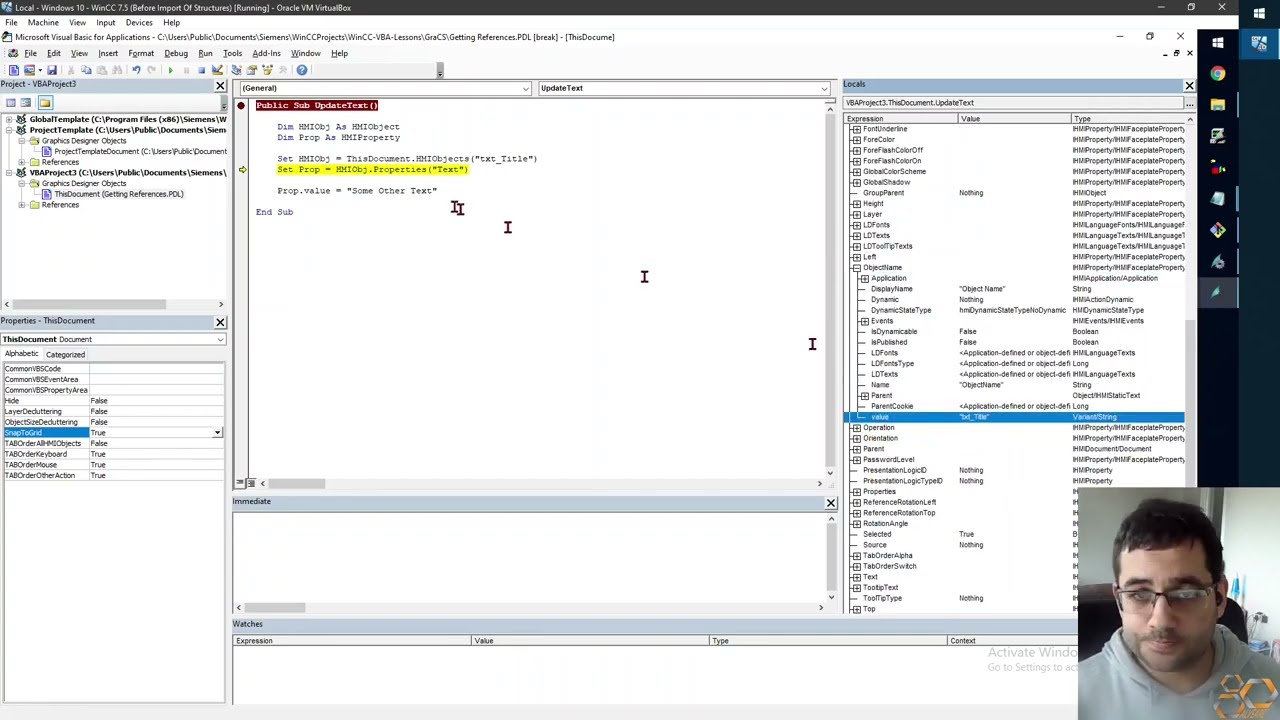This screenshot has height=720, width=1280.
Task: Click the breakpoint dot beside Public Sub UpdateText
Action: click(x=241, y=105)
